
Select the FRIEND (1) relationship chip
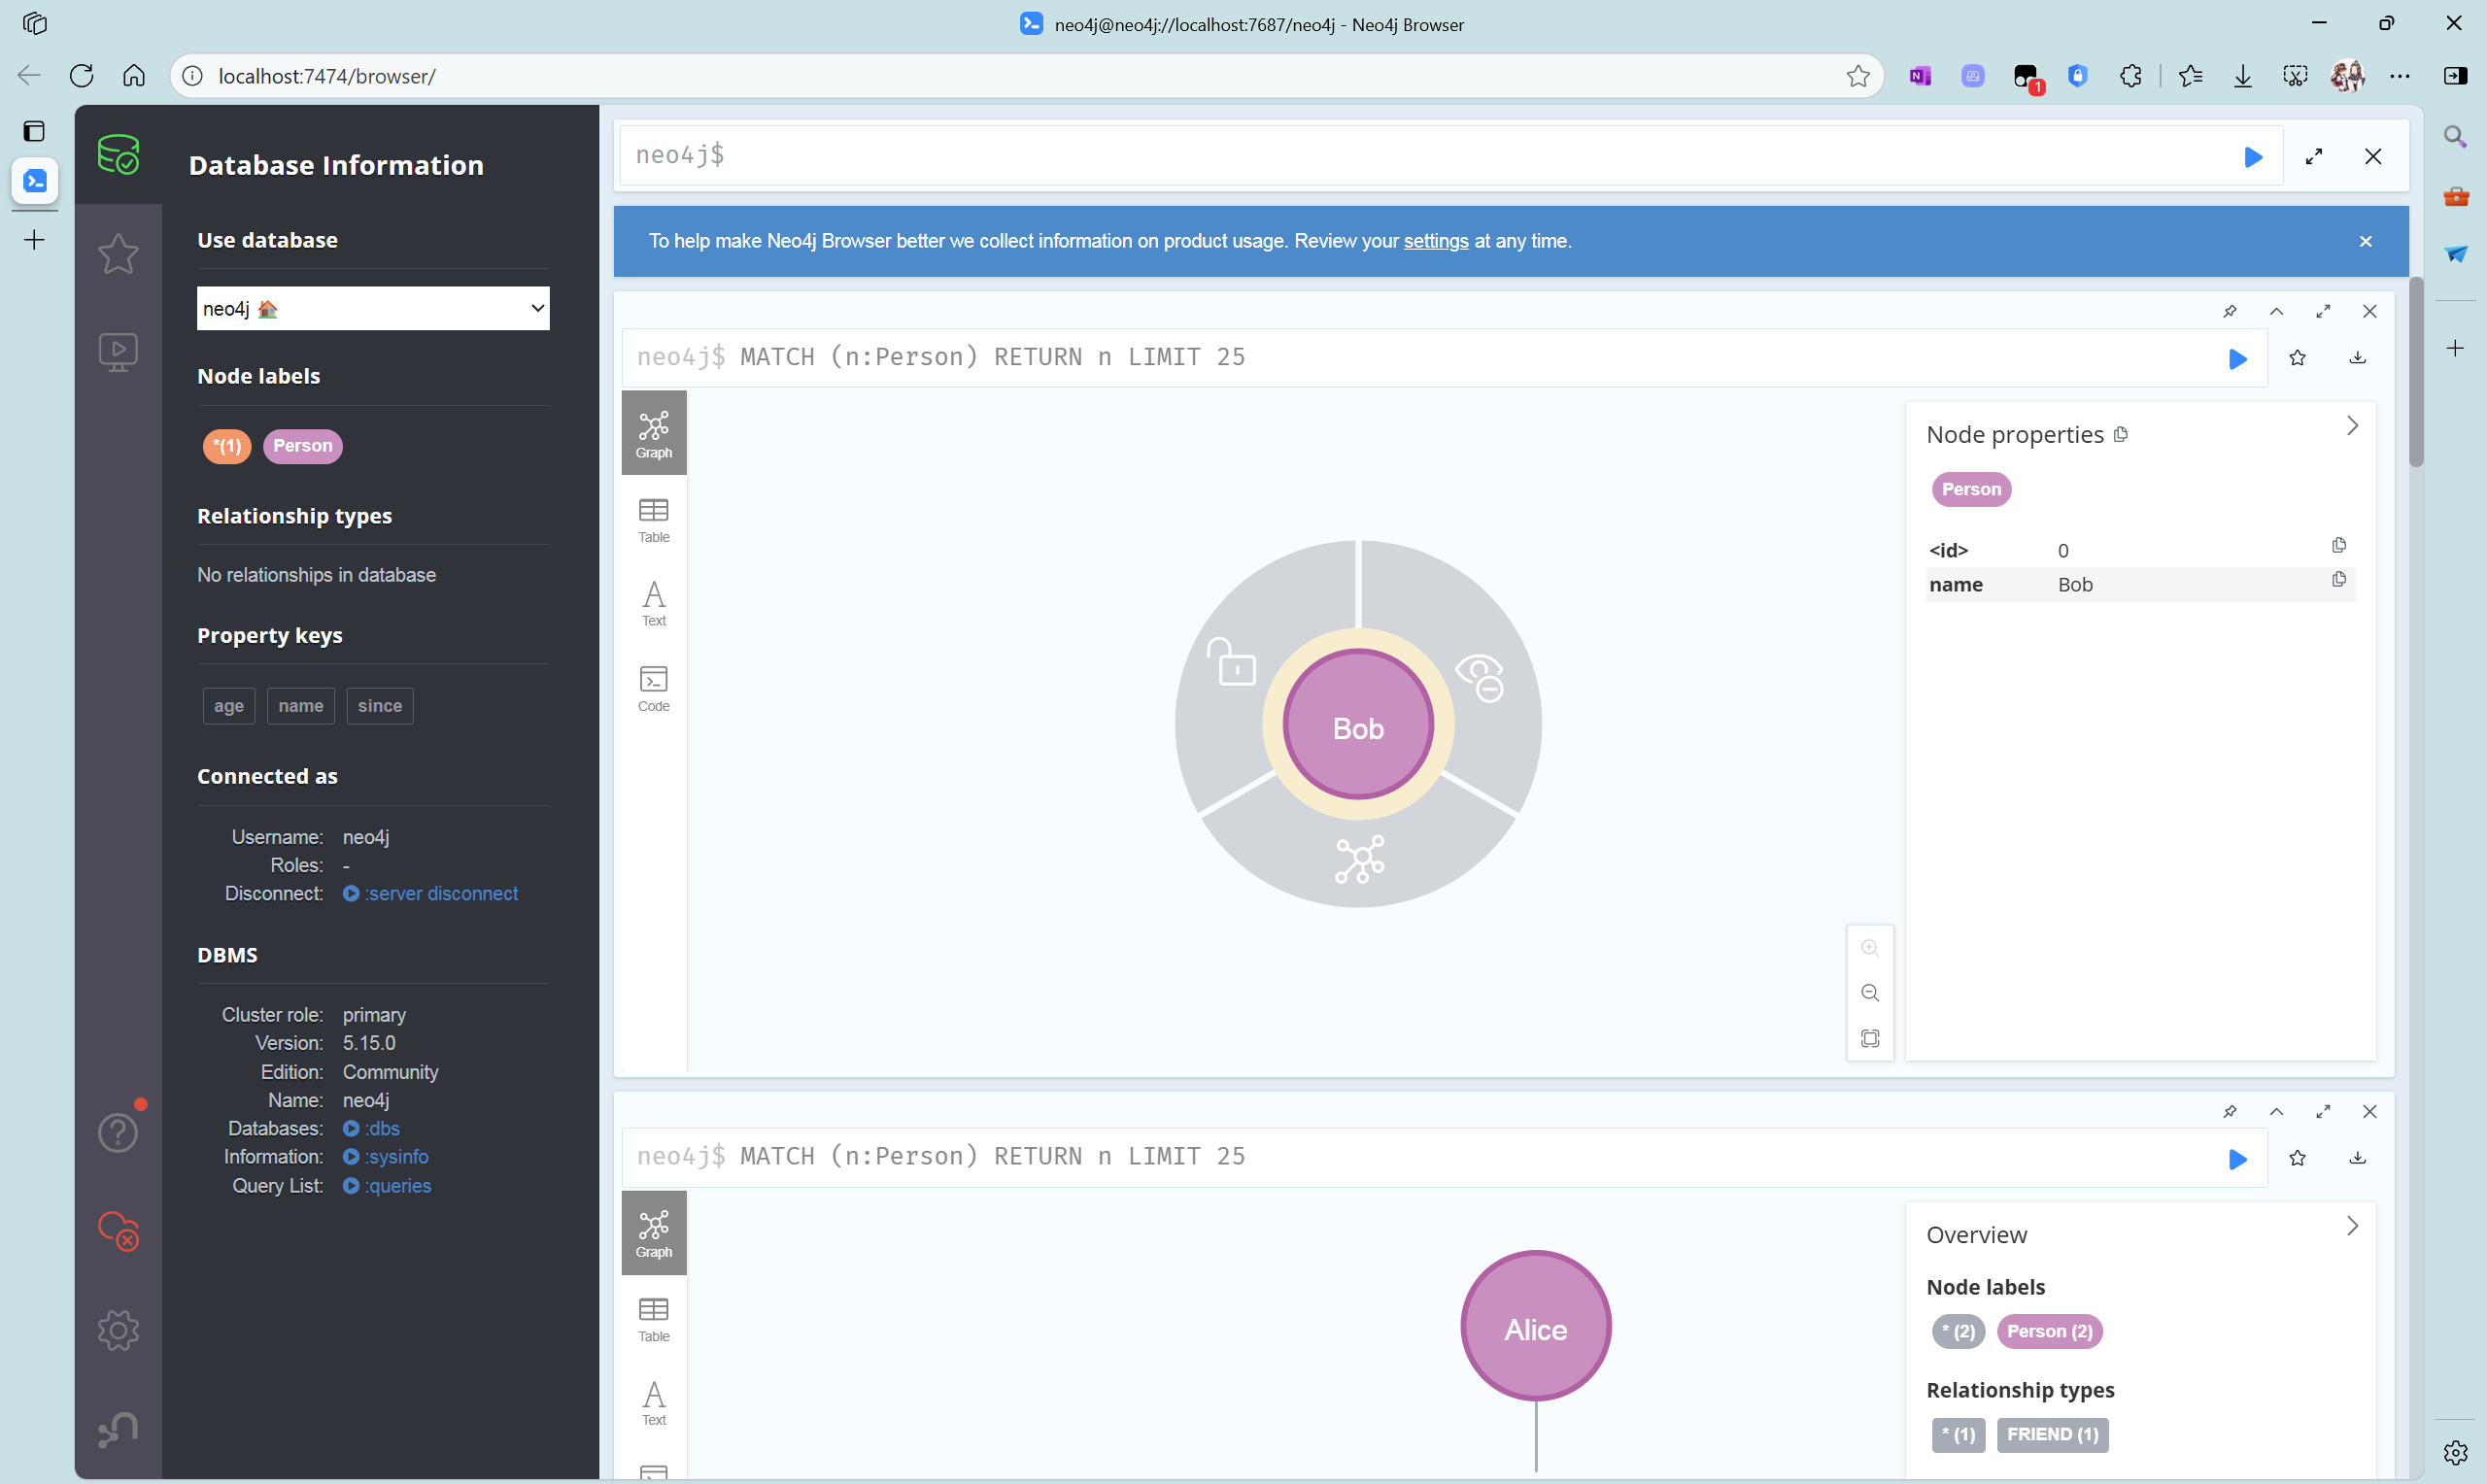[2052, 1435]
